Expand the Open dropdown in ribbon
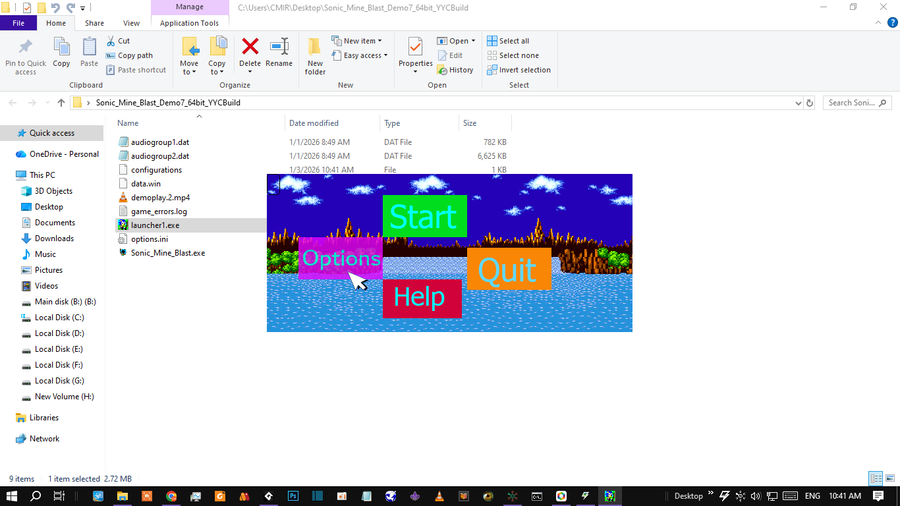 (x=473, y=41)
